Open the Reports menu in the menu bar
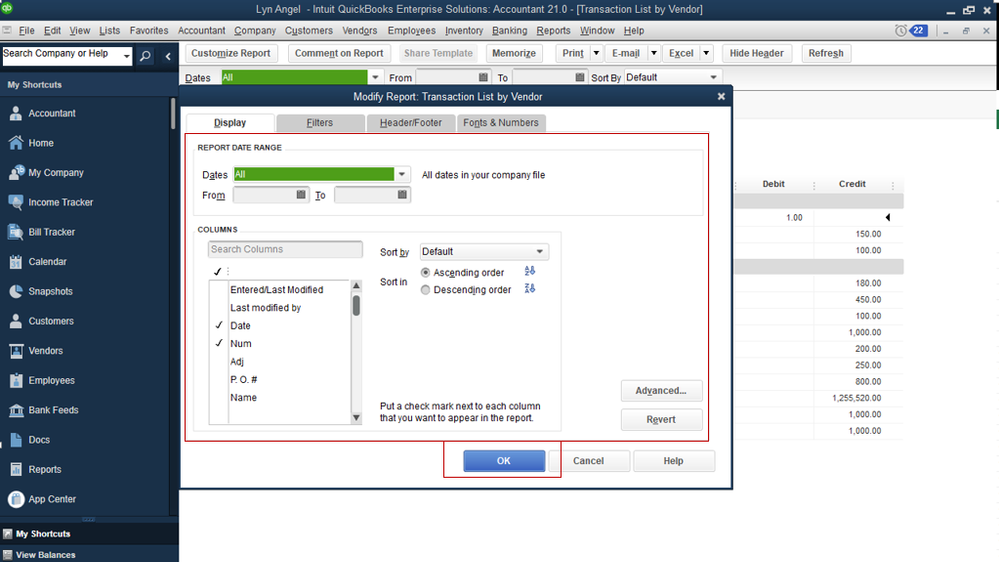The height and width of the screenshot is (562, 999). point(553,31)
